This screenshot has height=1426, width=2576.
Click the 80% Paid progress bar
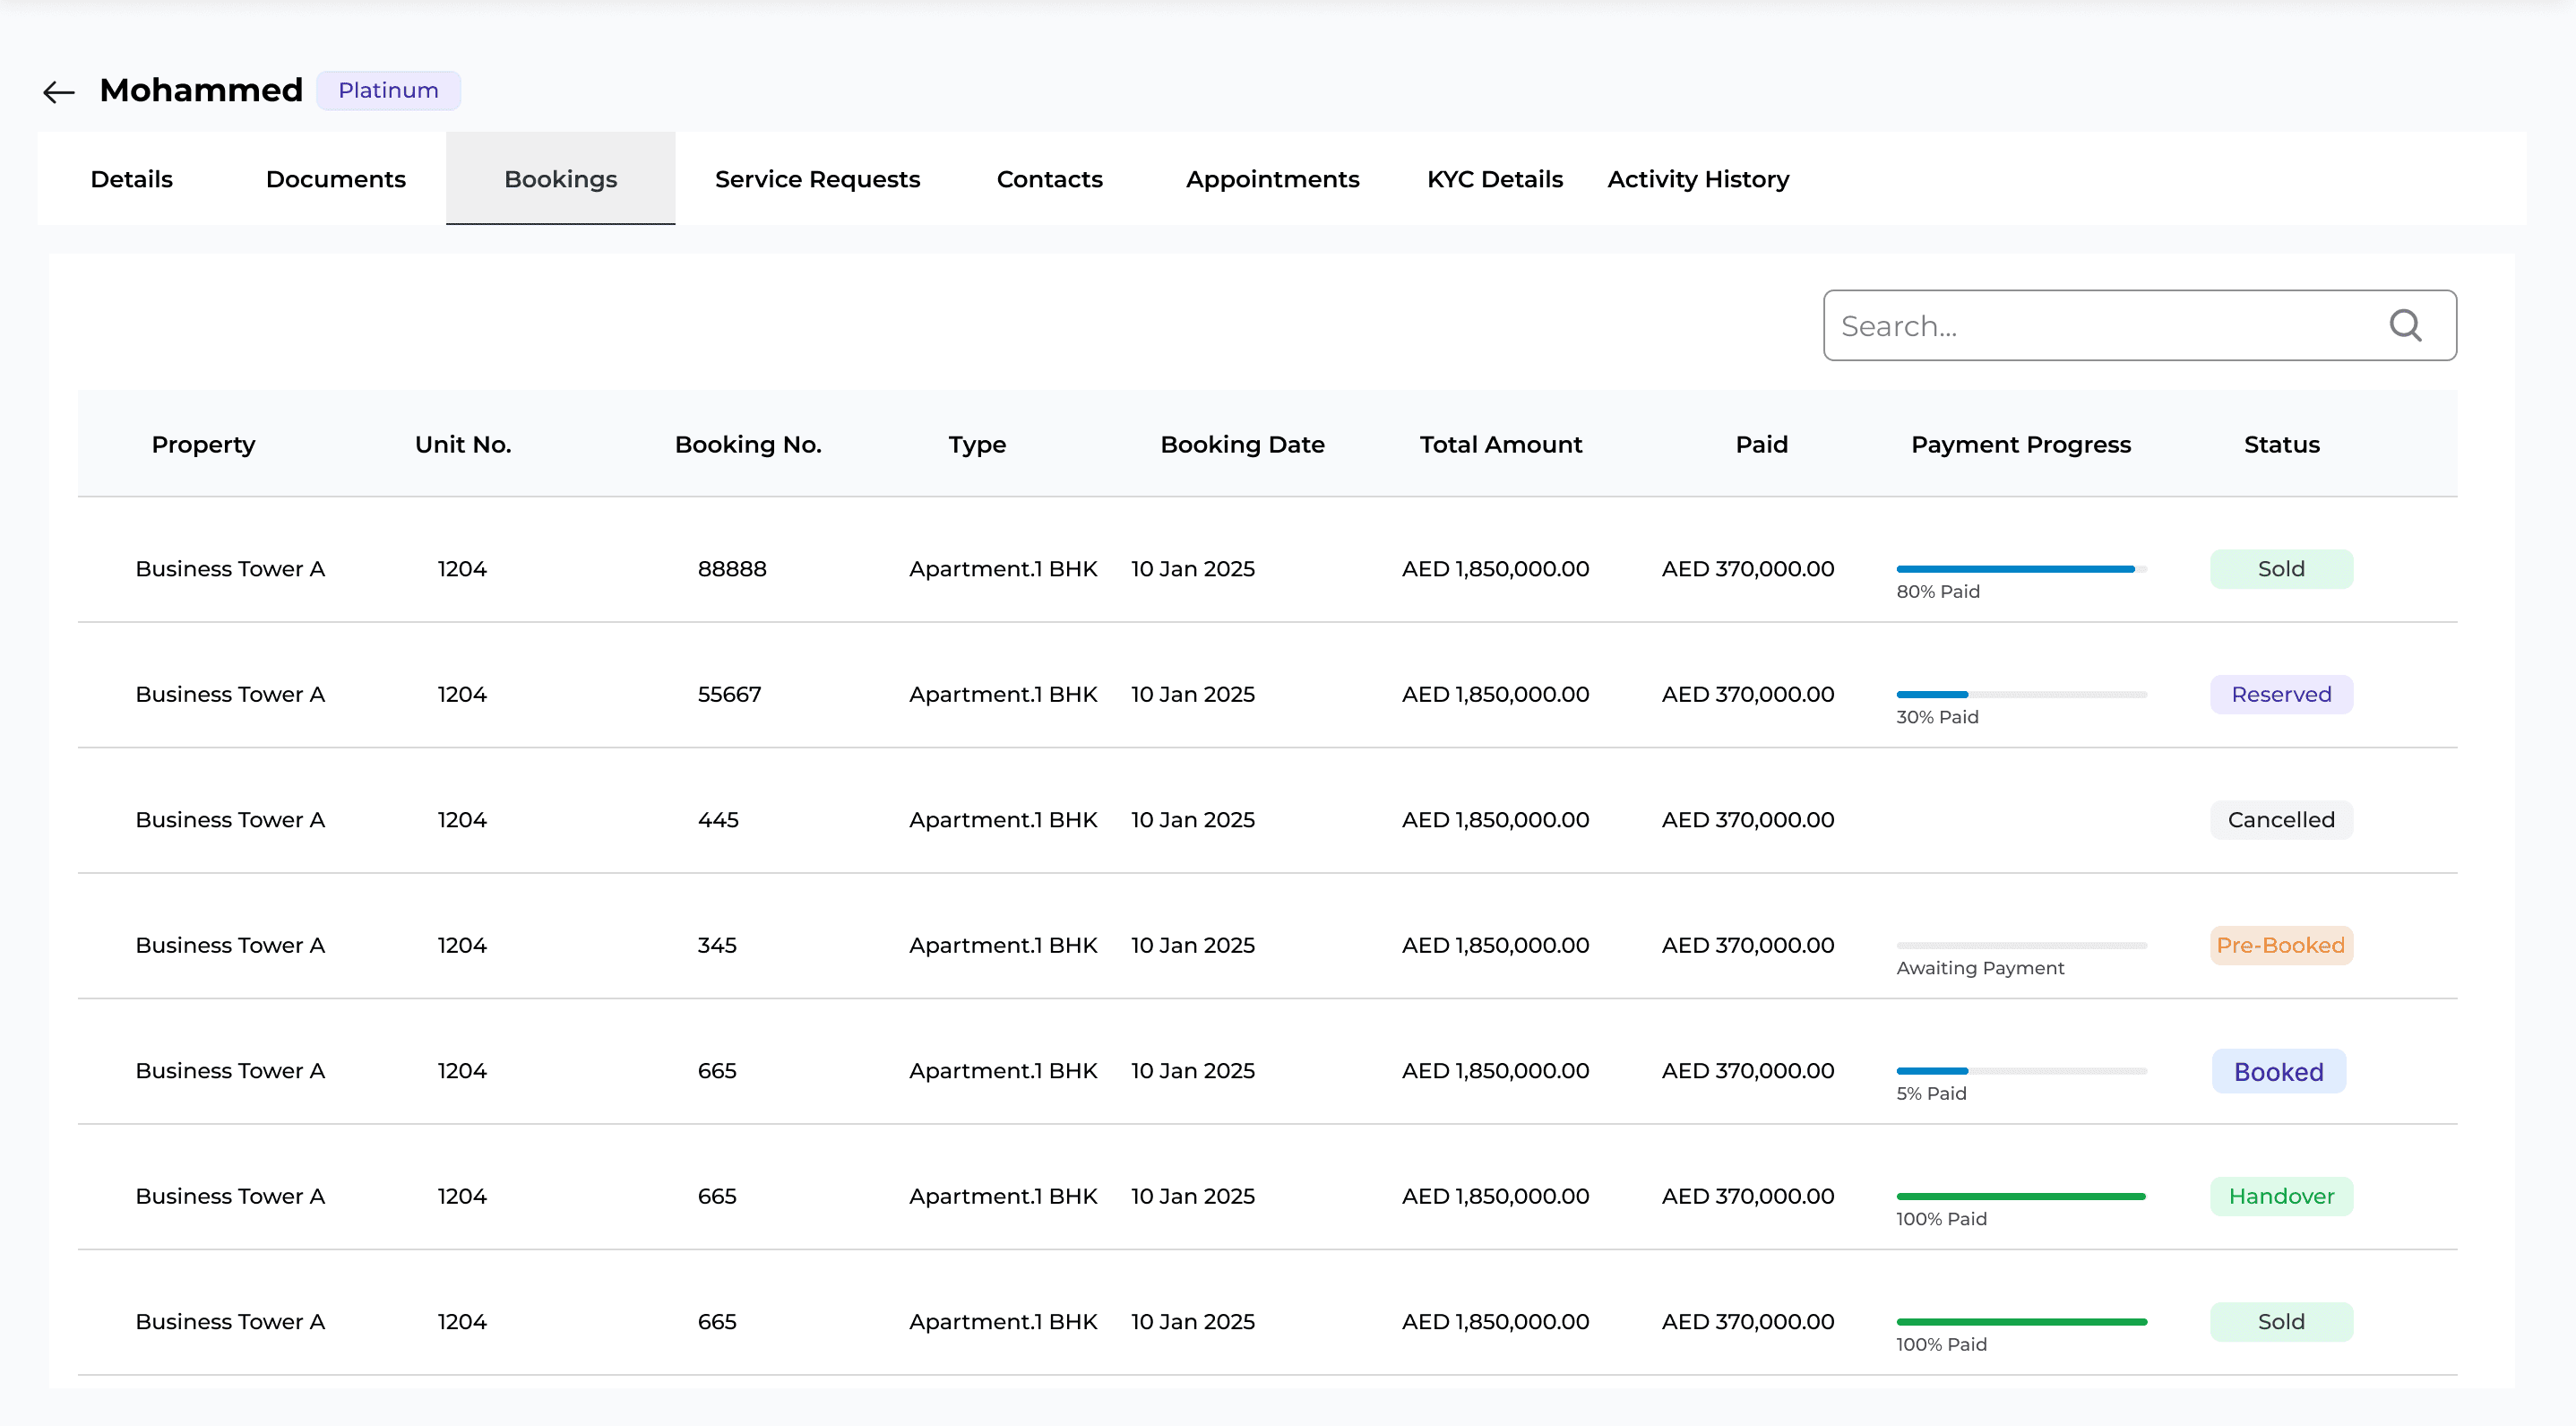pyautogui.click(x=2022, y=569)
